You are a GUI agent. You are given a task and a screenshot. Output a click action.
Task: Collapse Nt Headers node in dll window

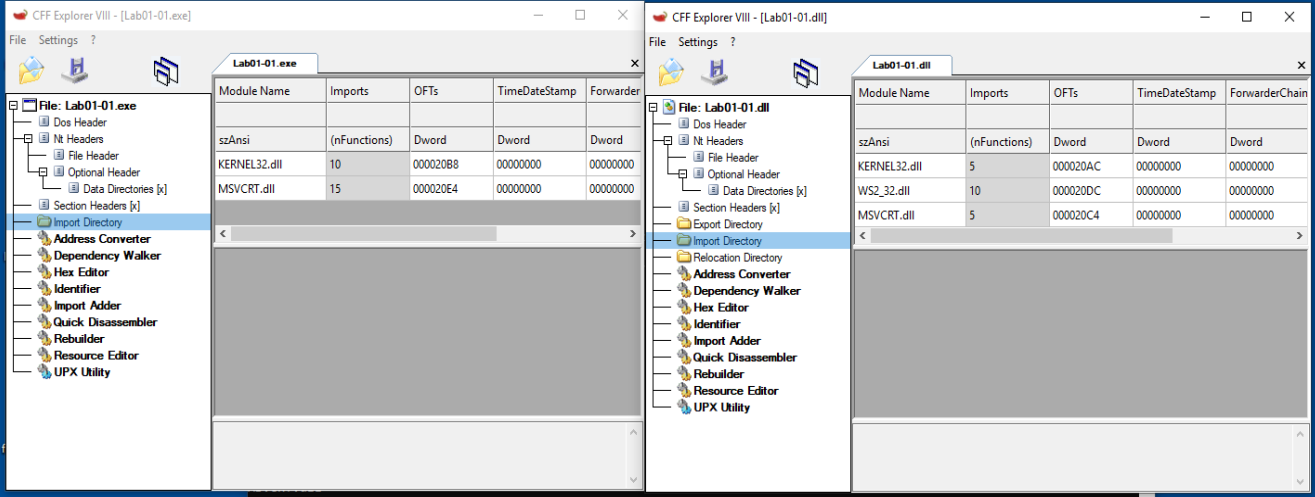click(668, 141)
